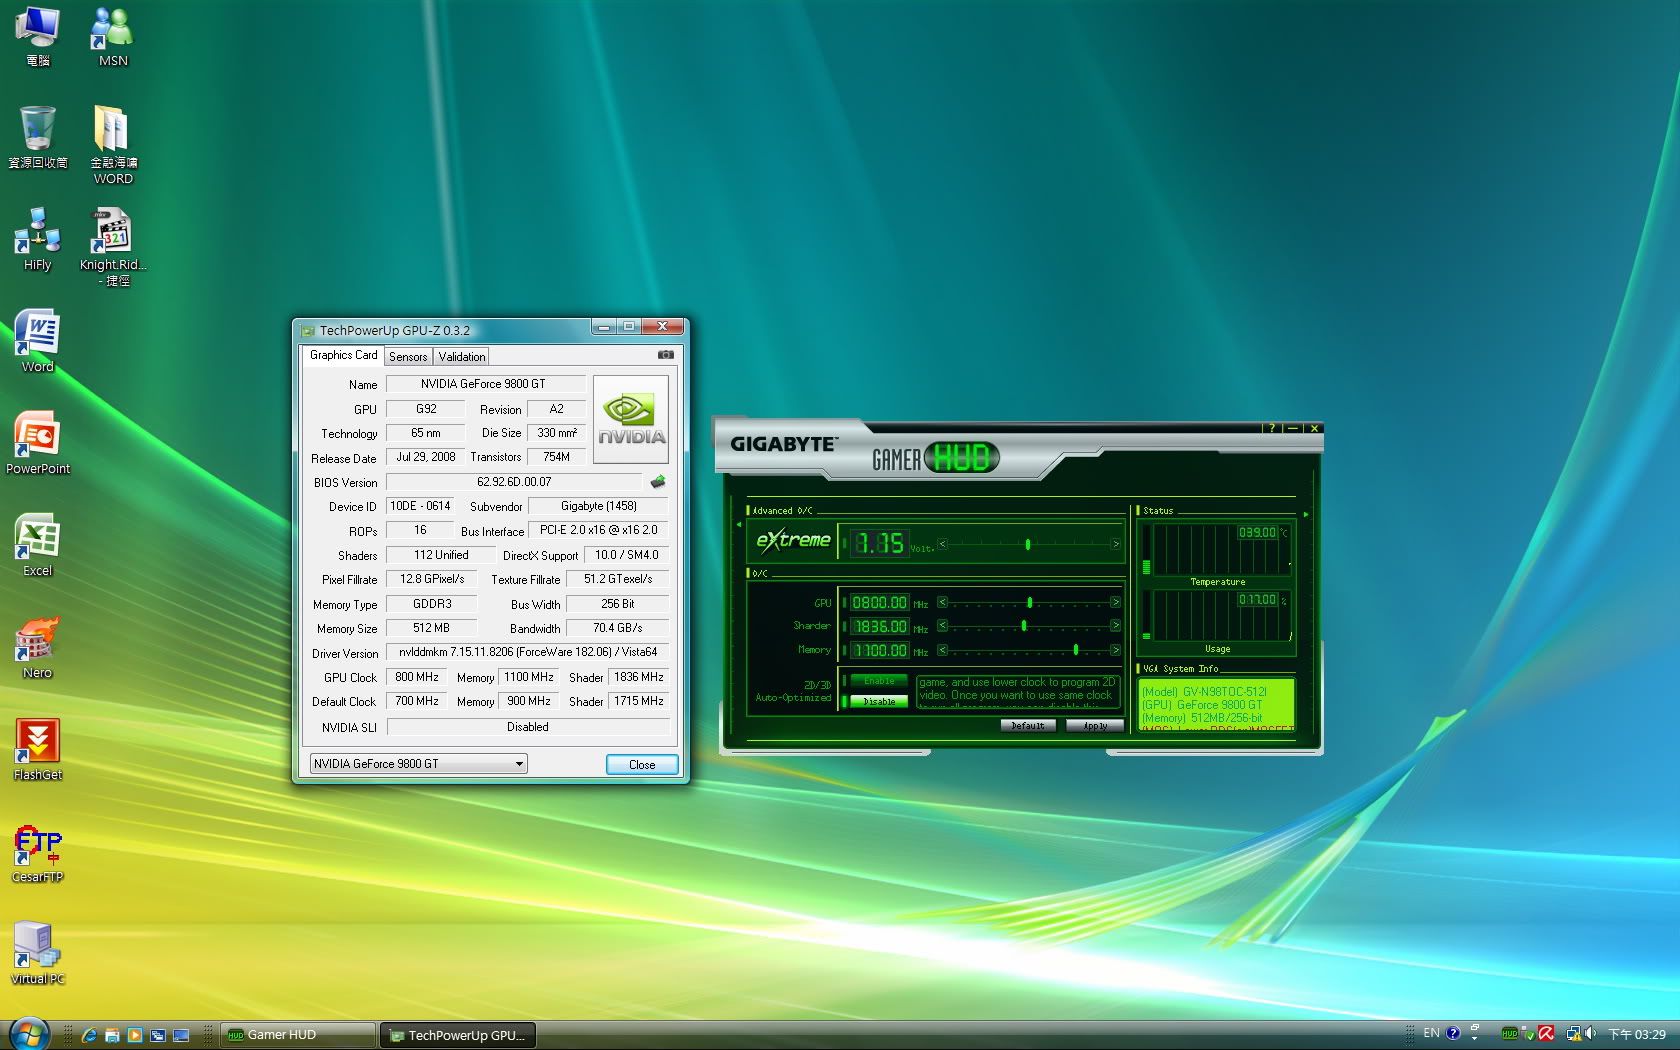This screenshot has width=1680, height=1050.
Task: Click the HUD tray icon
Action: coord(1509,1034)
